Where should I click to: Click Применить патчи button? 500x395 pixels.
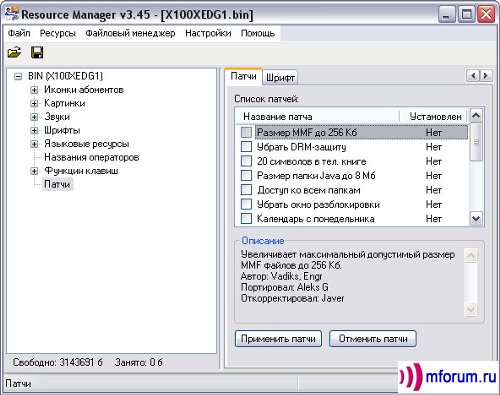(x=278, y=339)
